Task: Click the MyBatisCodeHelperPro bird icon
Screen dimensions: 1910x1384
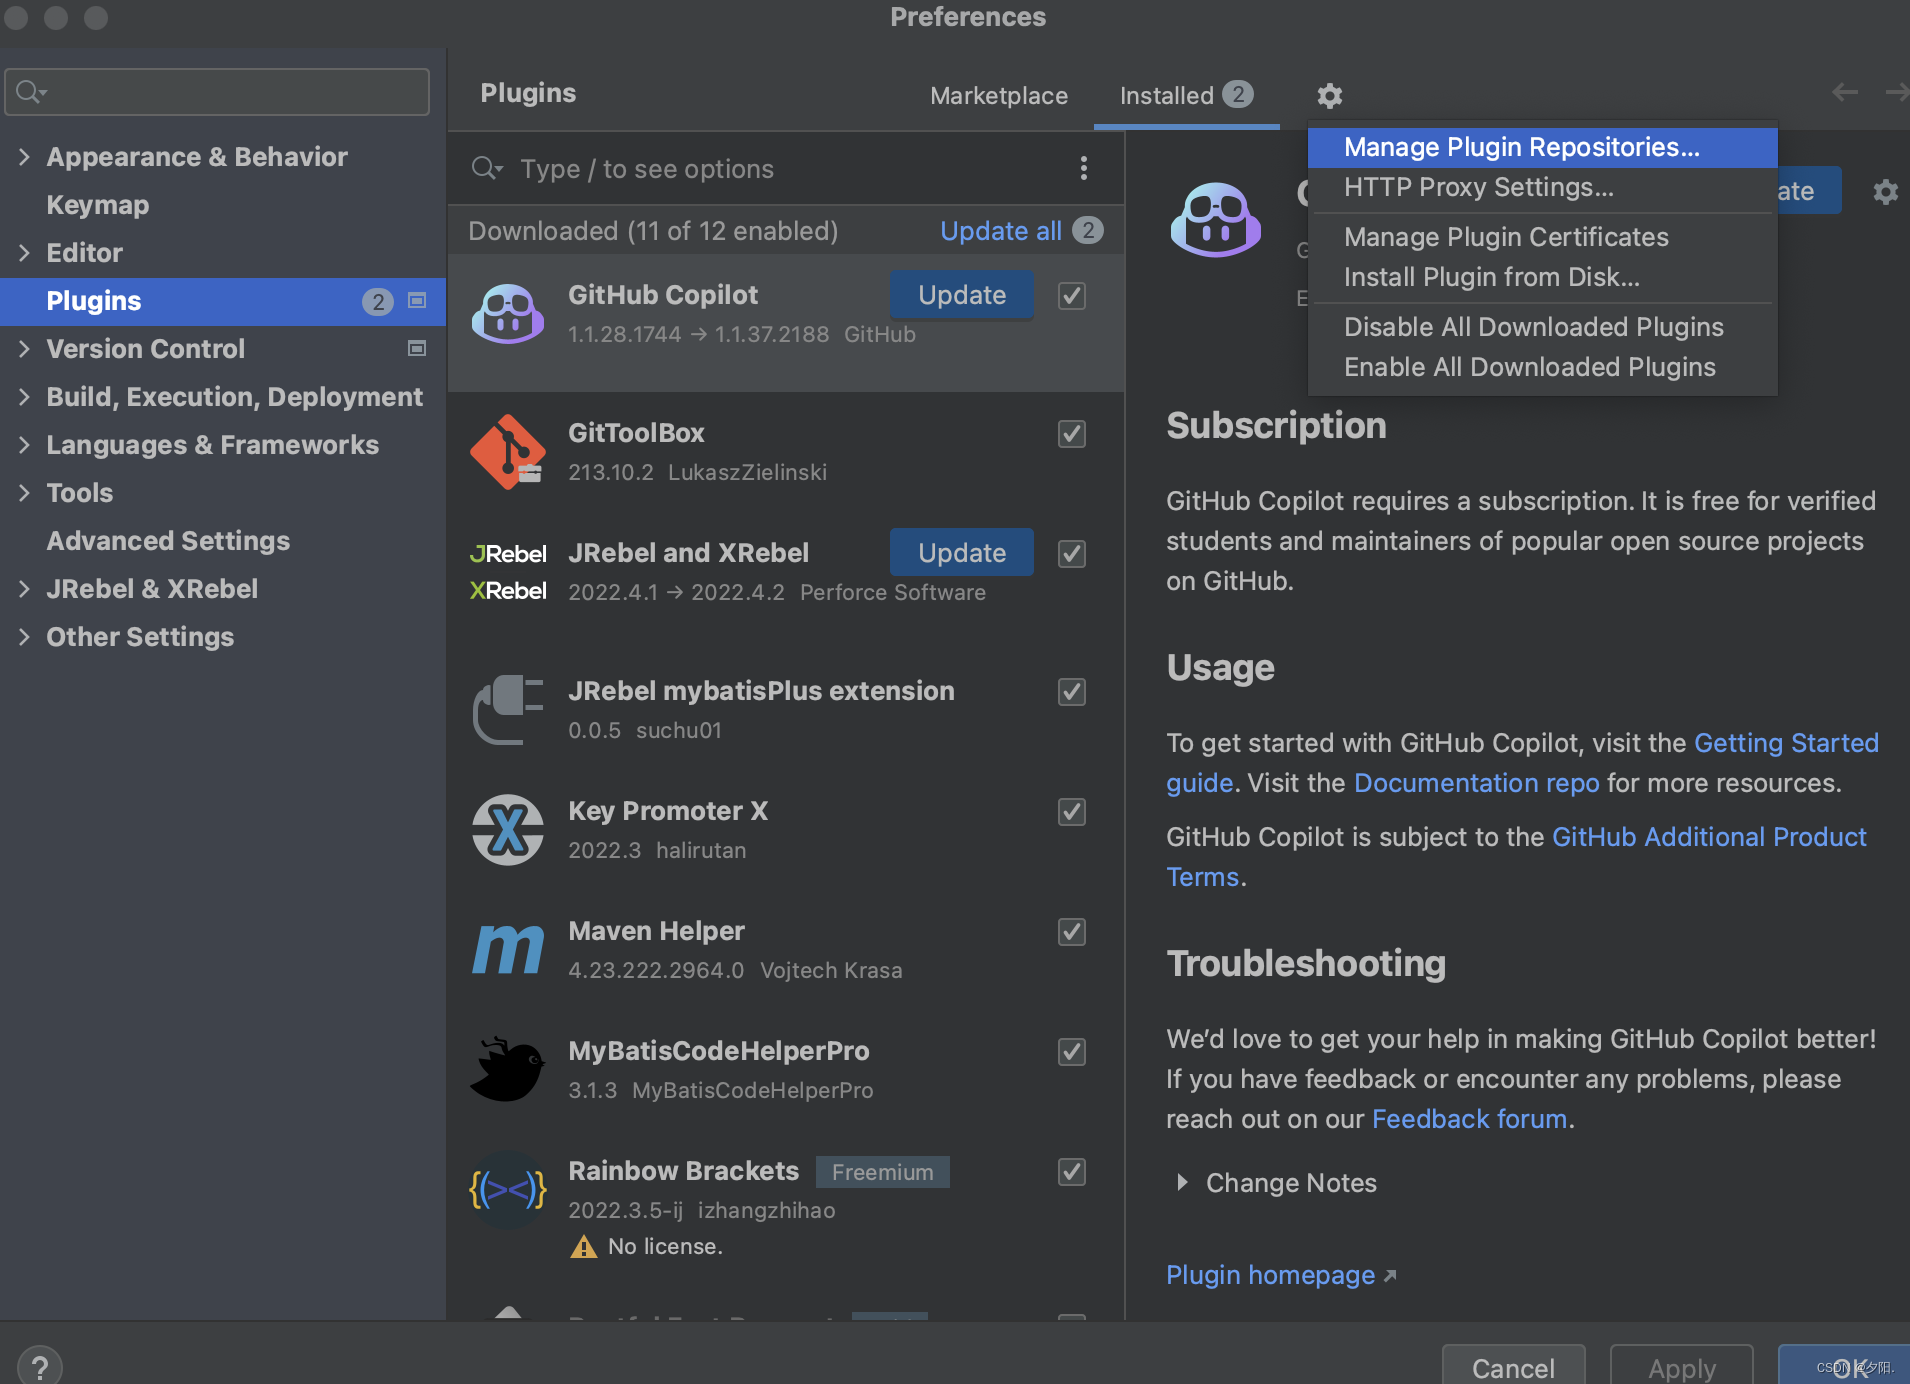Action: [508, 1070]
